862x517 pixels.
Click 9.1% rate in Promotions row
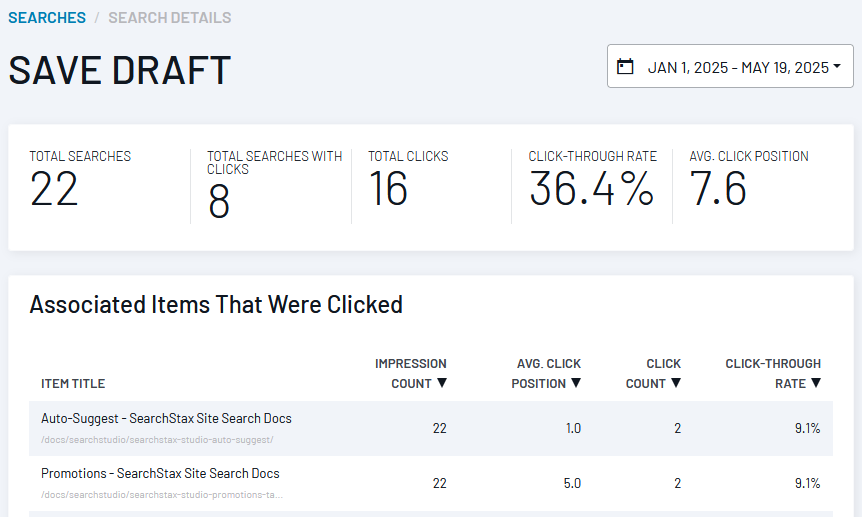[x=808, y=483]
